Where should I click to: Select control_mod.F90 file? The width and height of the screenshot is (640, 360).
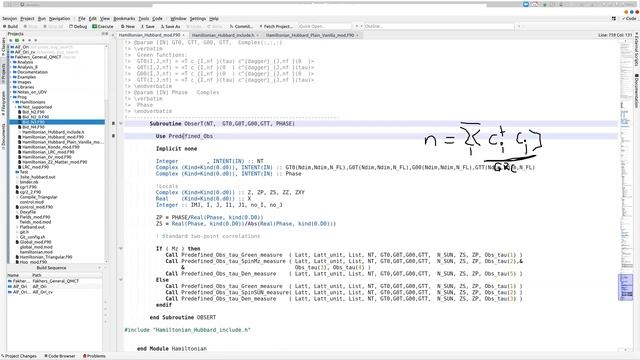[36, 207]
